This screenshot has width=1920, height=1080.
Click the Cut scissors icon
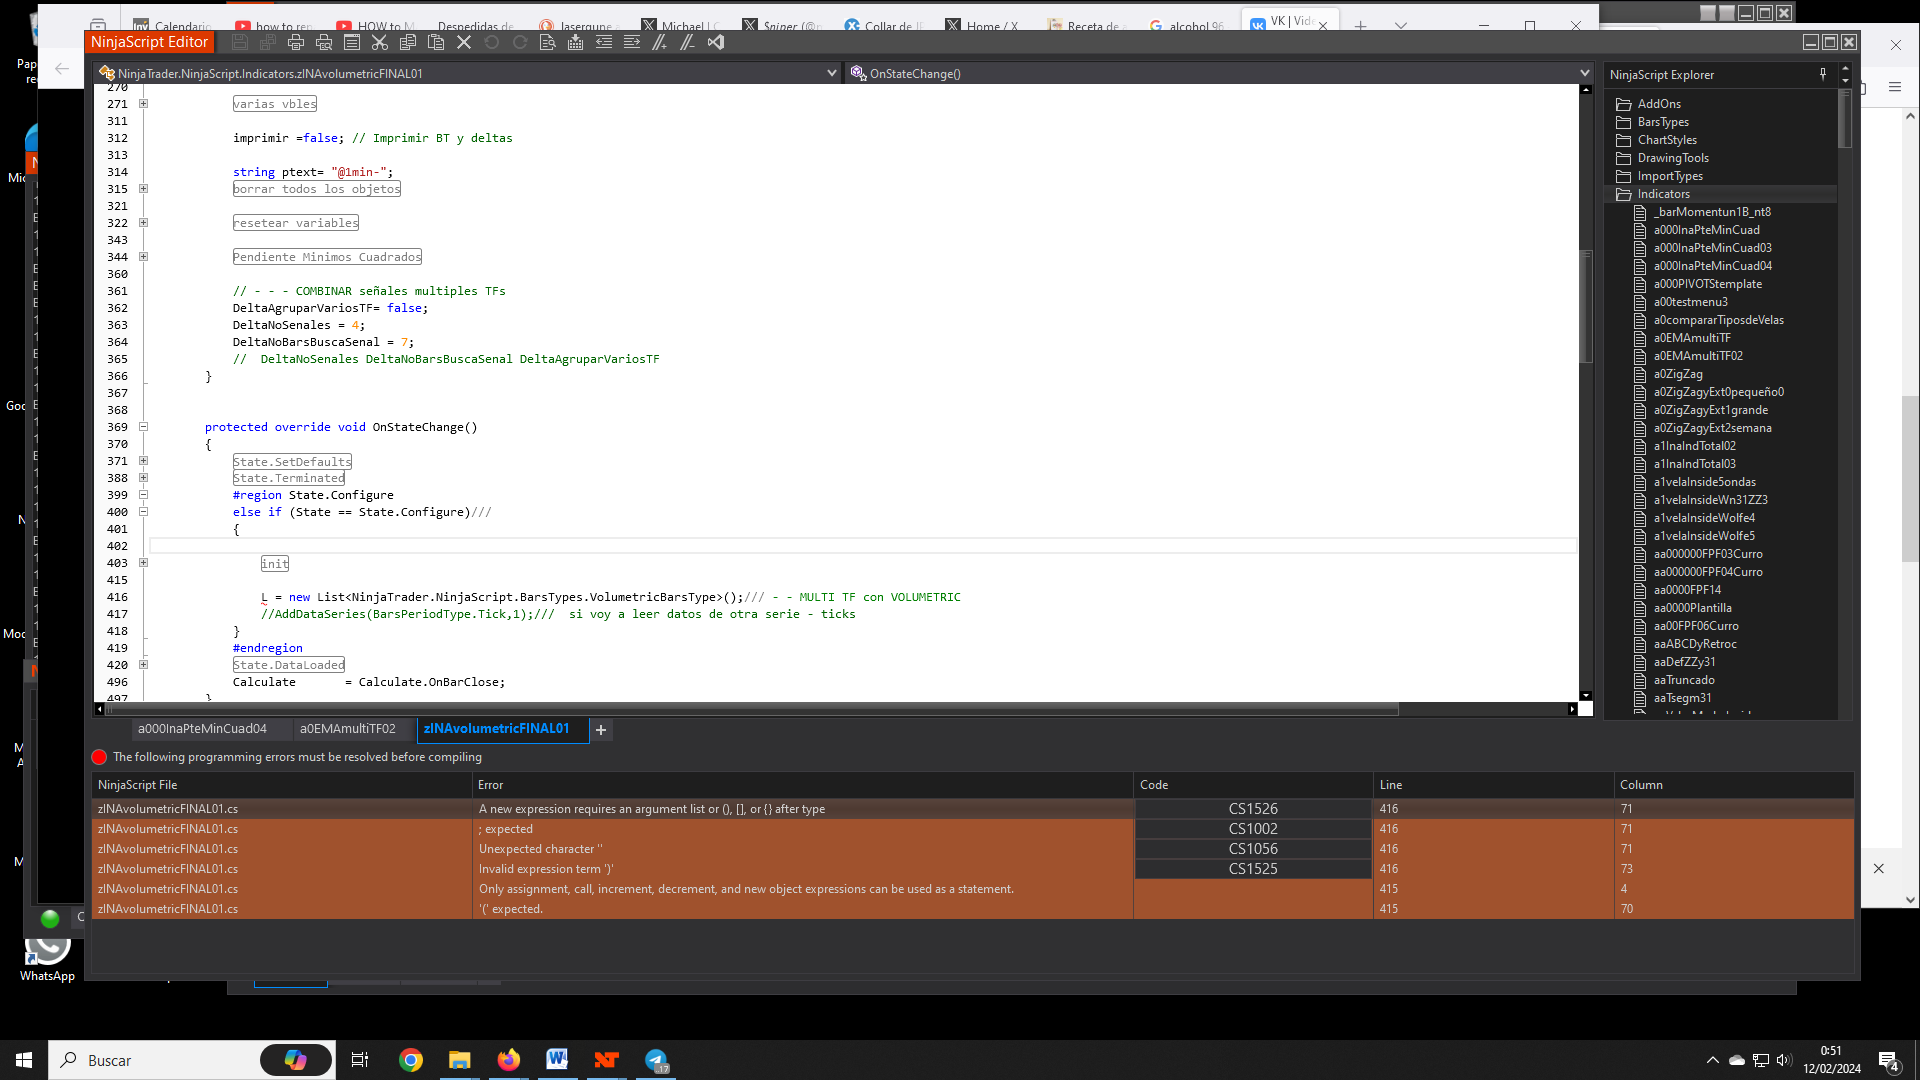click(x=380, y=42)
